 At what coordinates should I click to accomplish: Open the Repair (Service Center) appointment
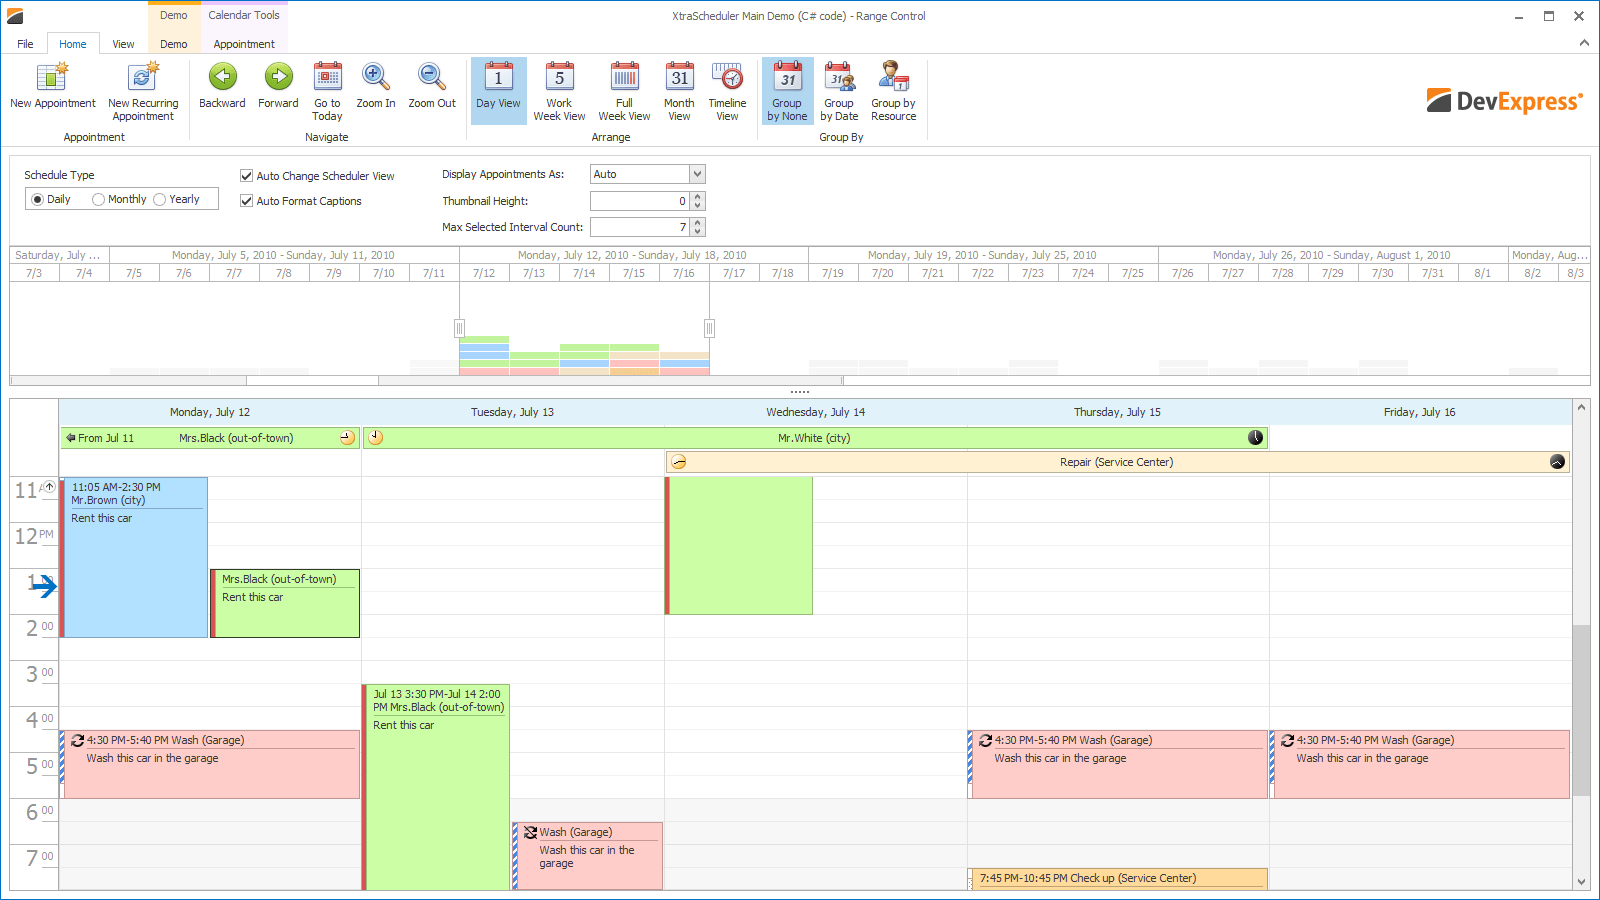(1117, 462)
